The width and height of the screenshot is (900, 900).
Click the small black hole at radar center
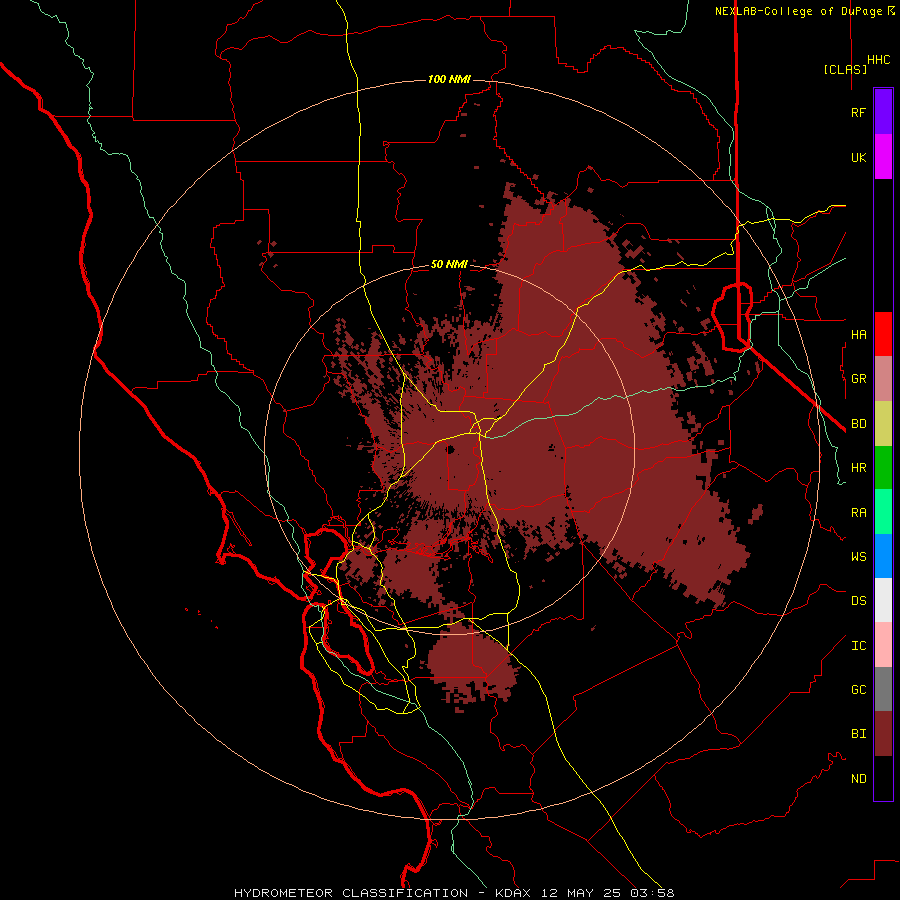click(x=451, y=449)
